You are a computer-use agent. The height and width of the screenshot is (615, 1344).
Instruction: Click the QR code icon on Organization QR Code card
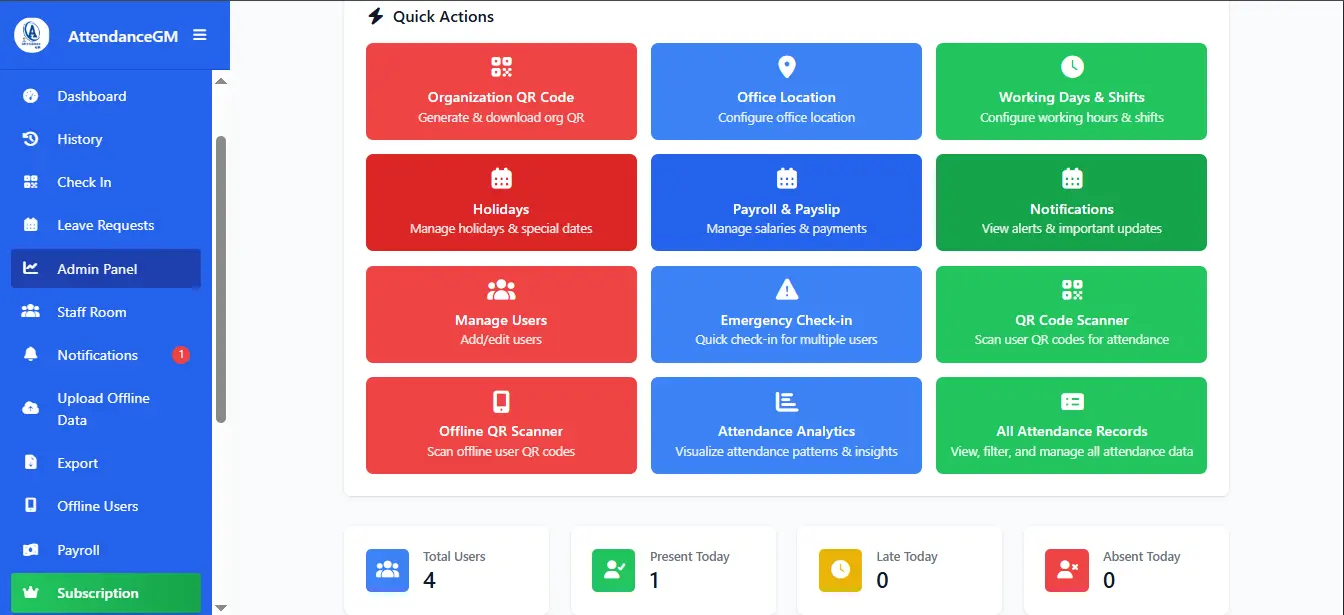tap(500, 67)
